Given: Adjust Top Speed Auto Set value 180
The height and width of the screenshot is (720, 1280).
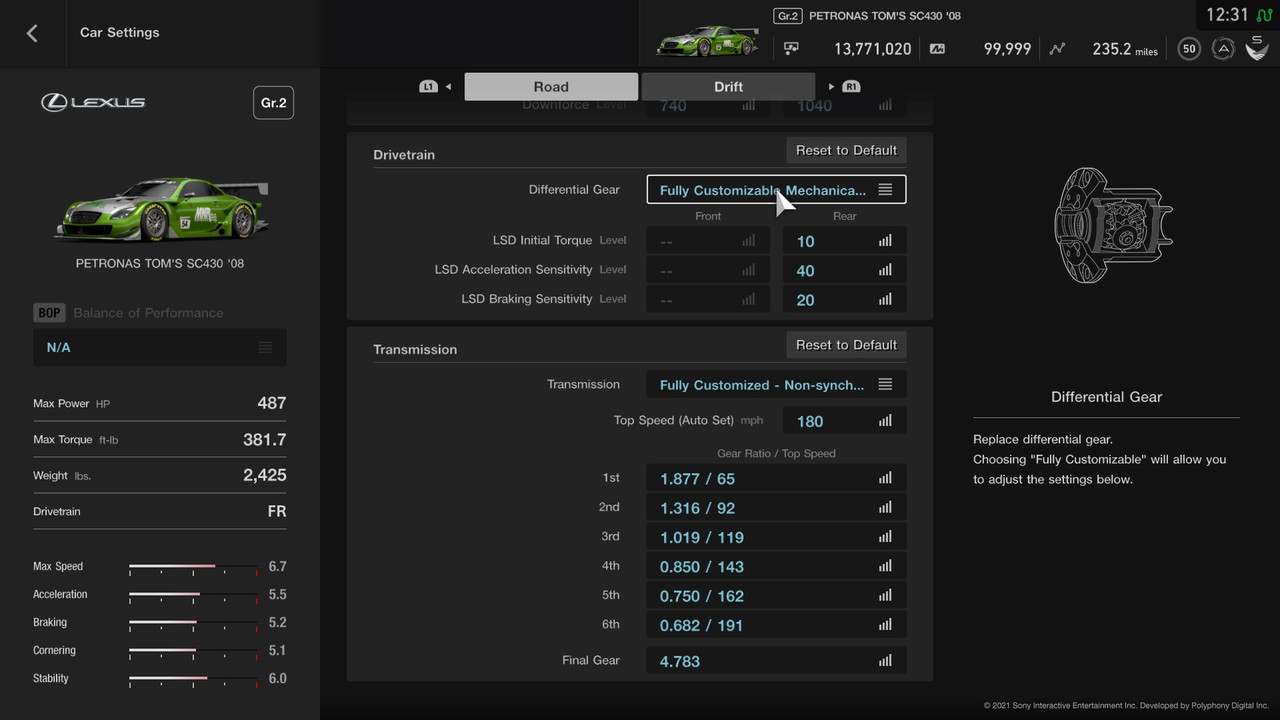Looking at the screenshot, I should 845,421.
